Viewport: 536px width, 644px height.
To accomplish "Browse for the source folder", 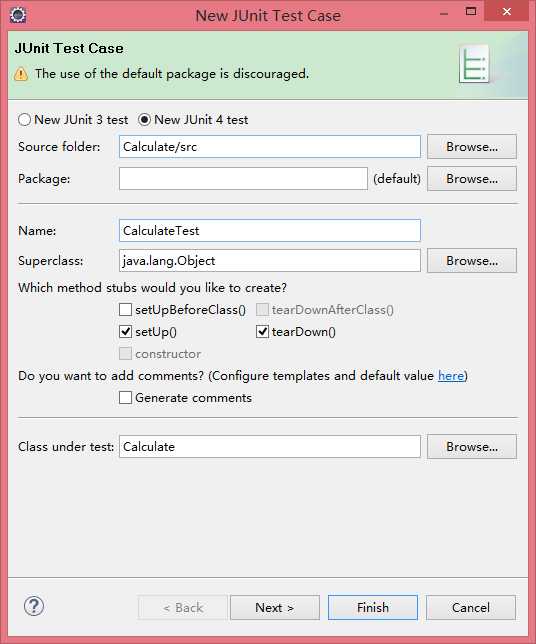I will click(472, 147).
